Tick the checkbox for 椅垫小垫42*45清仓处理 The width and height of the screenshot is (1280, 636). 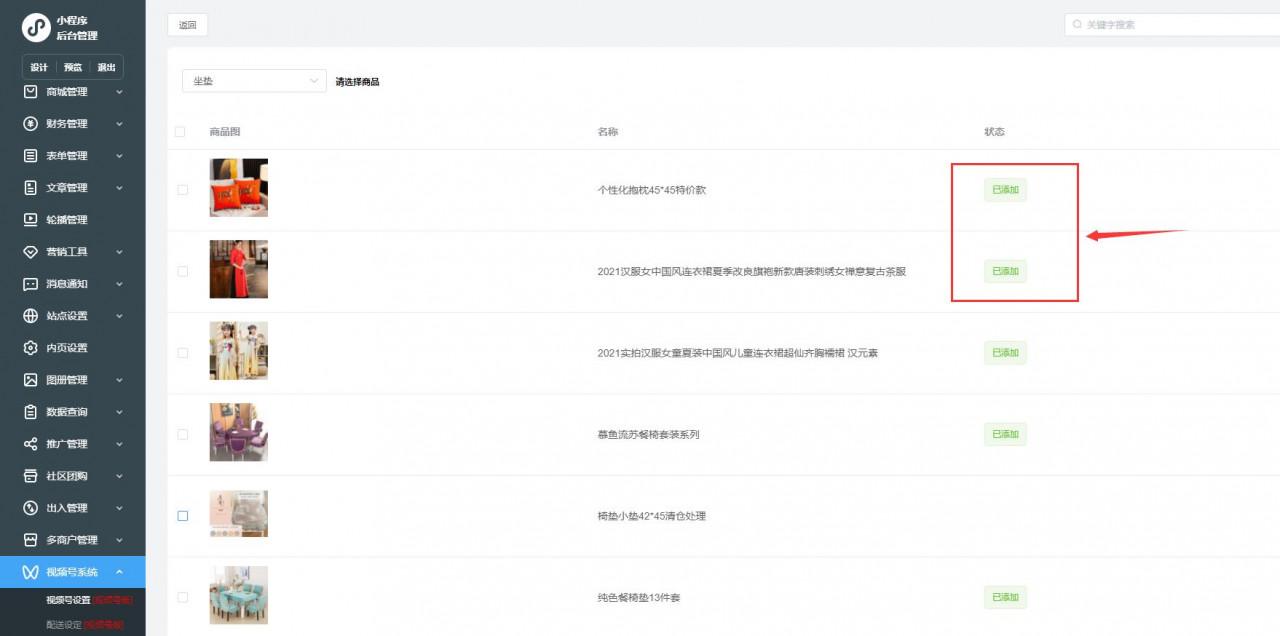[183, 516]
